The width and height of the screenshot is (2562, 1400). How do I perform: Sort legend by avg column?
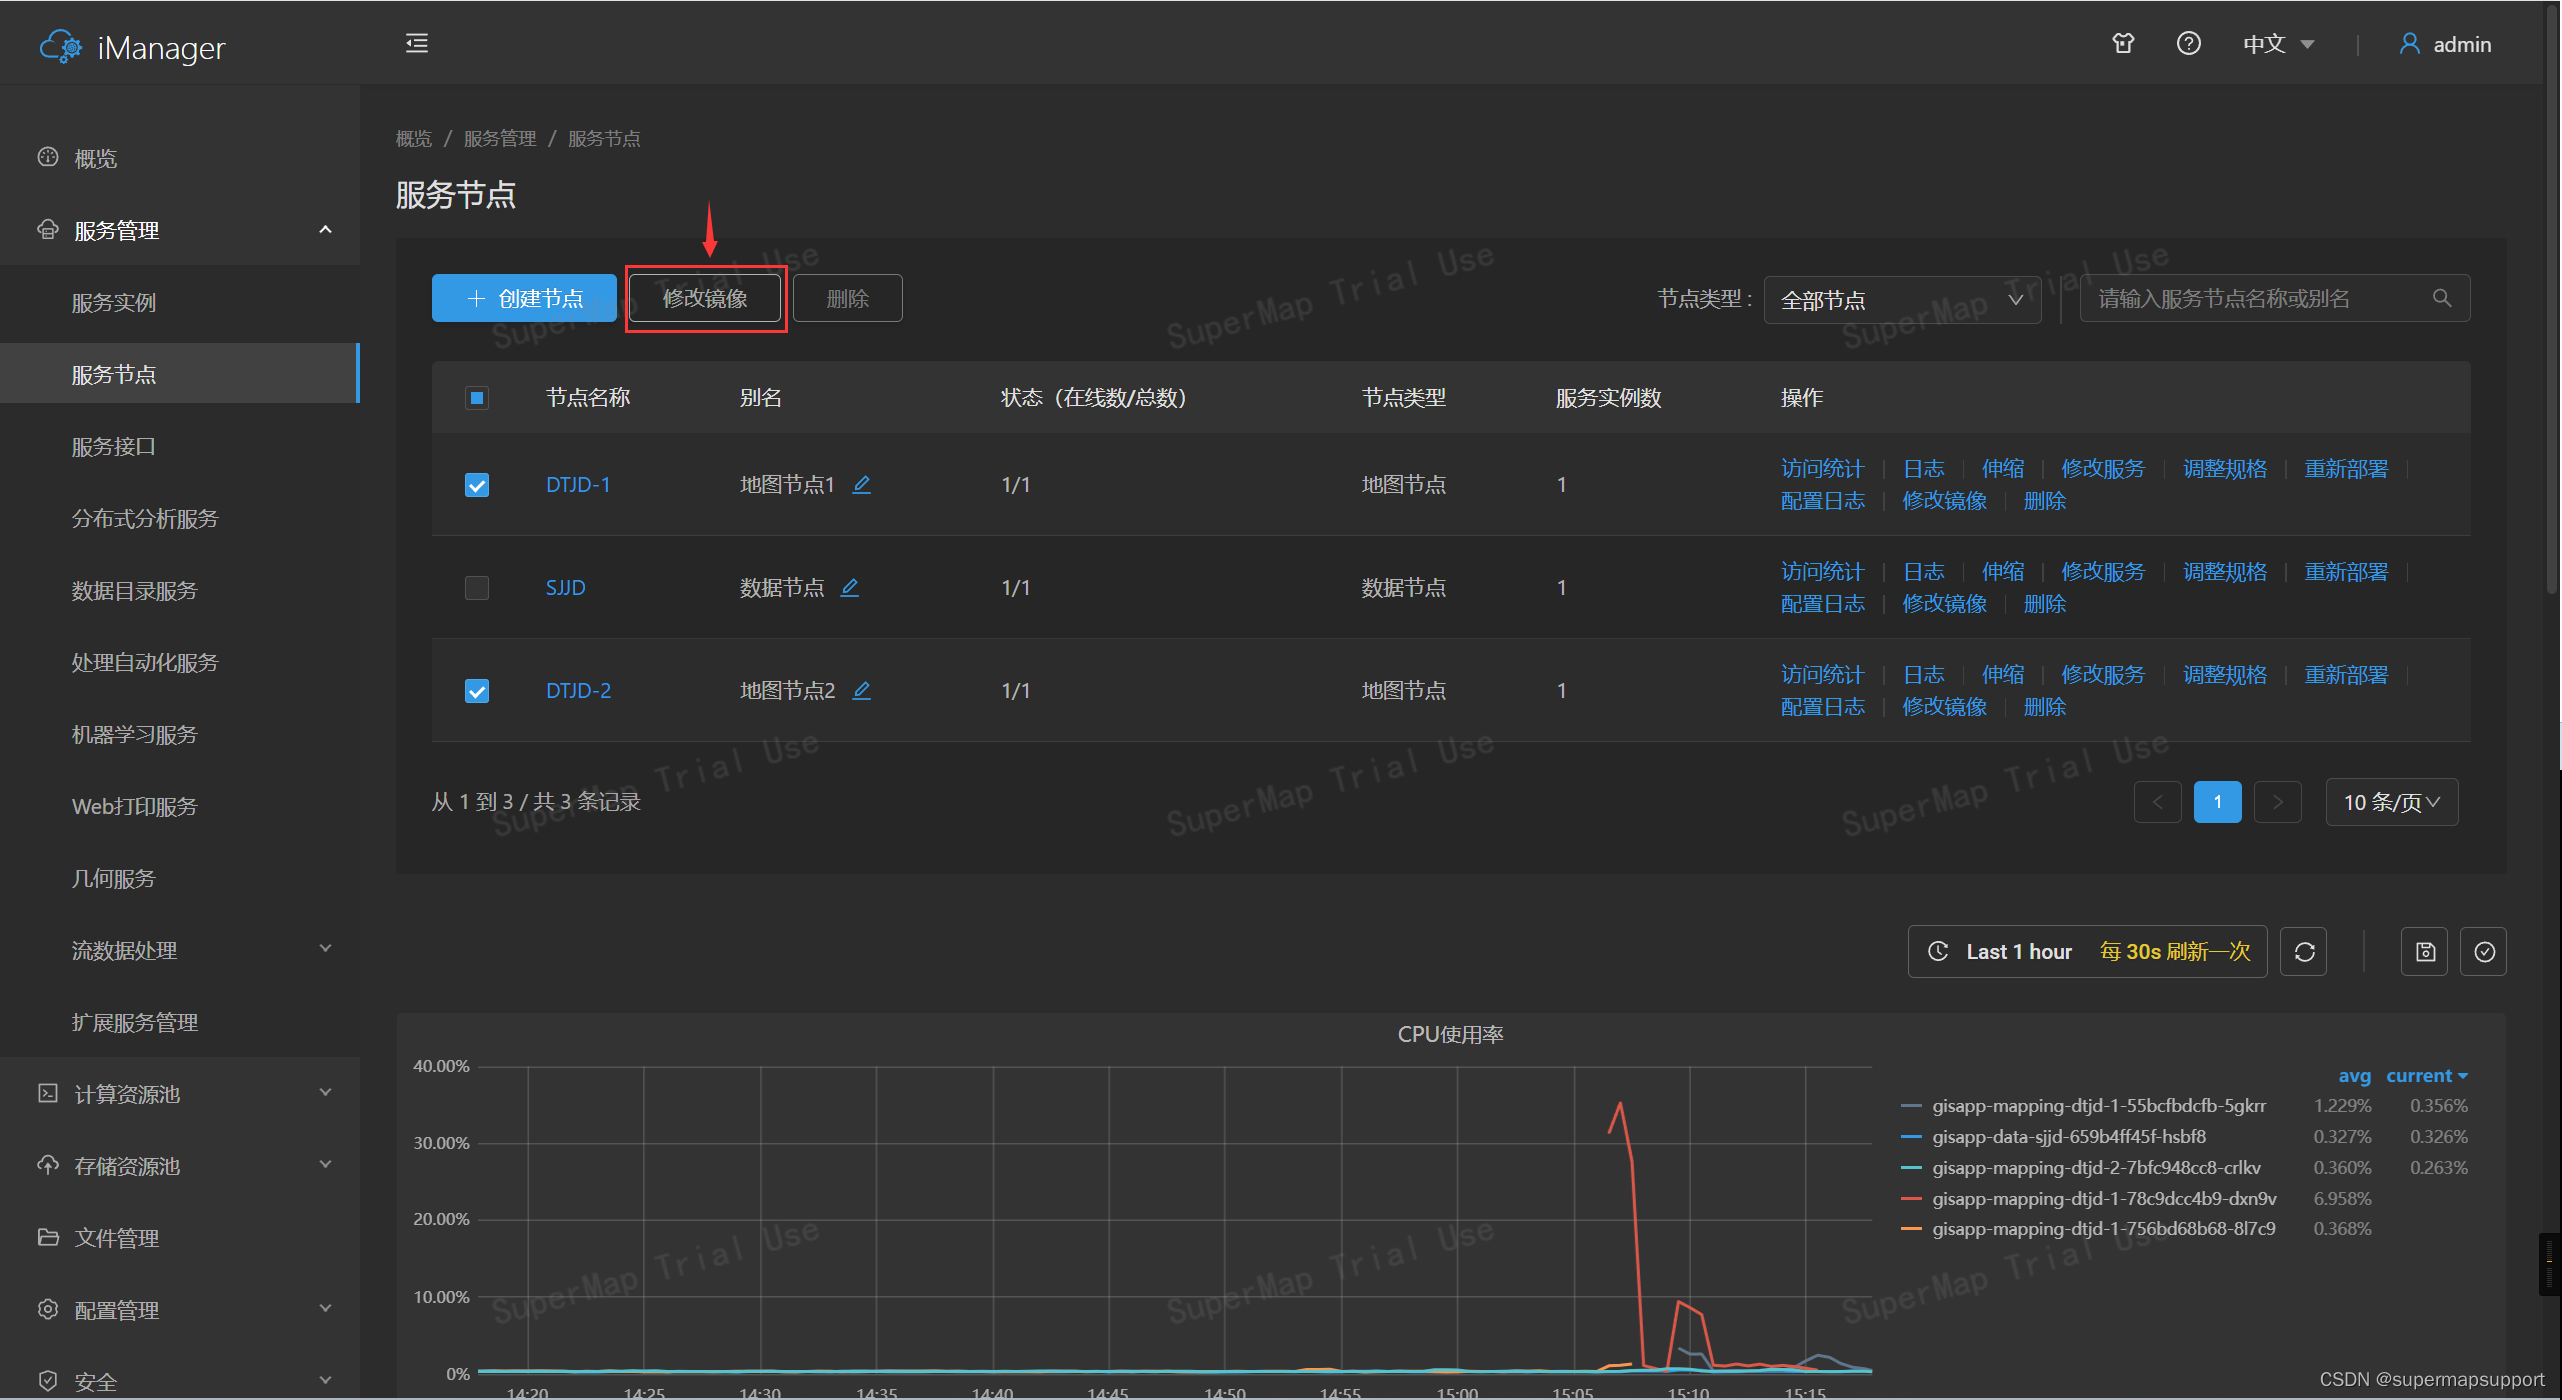2354,1076
